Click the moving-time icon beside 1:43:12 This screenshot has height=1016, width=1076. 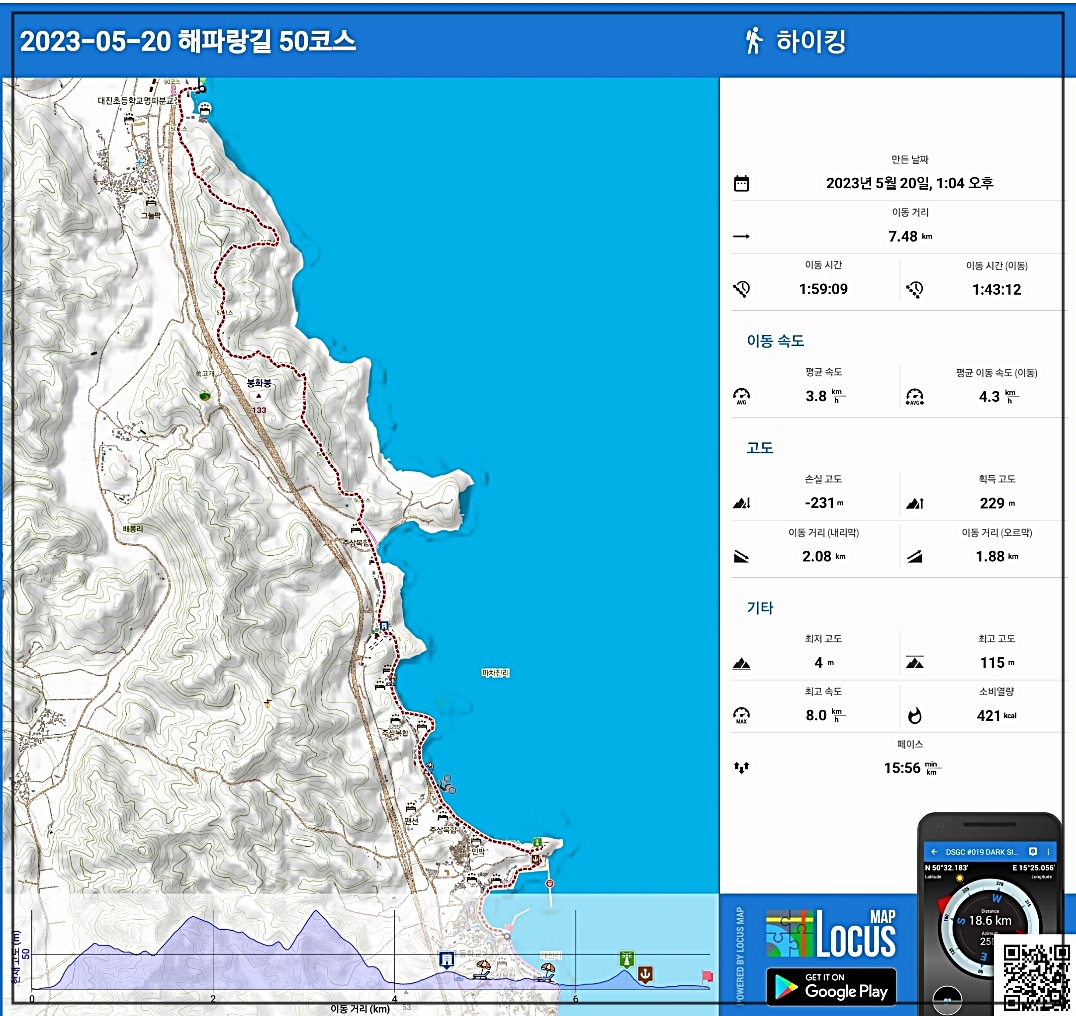tap(914, 290)
